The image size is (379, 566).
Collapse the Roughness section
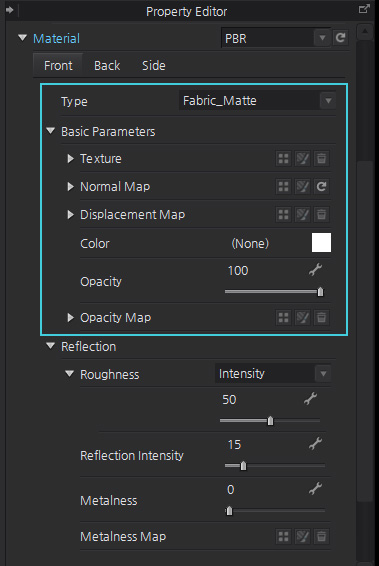click(69, 374)
